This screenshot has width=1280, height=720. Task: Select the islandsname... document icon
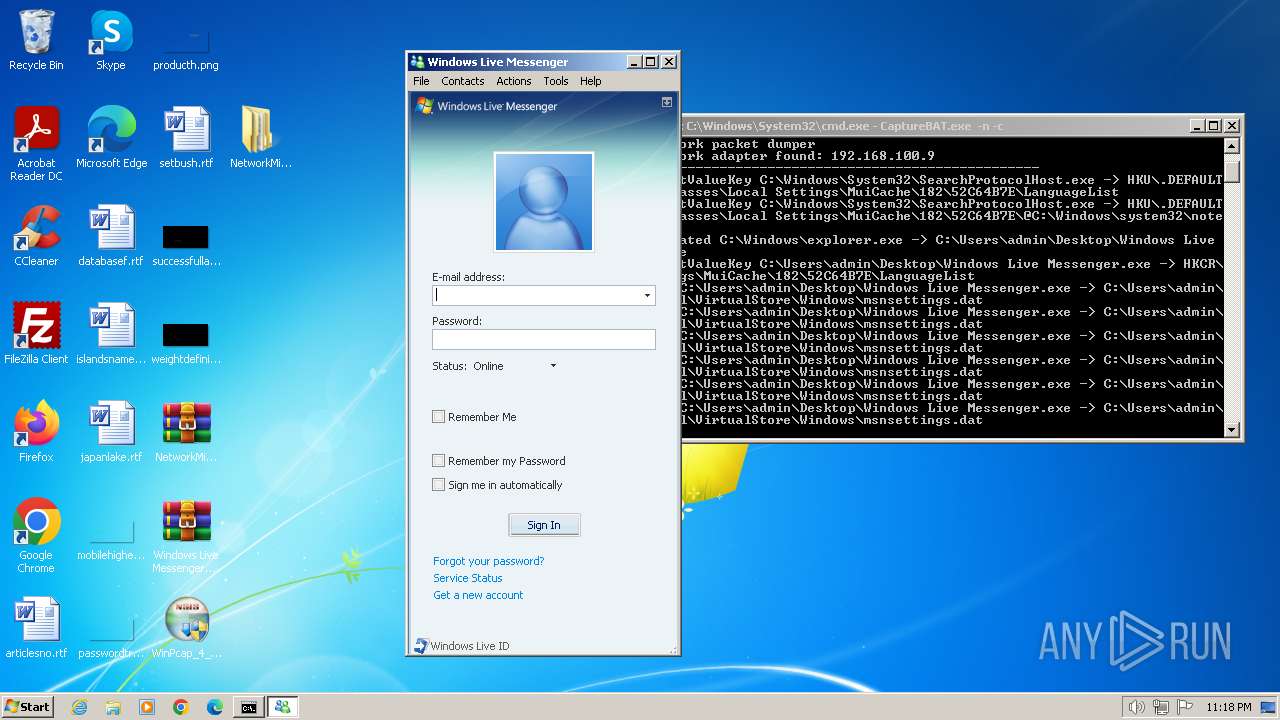click(111, 333)
